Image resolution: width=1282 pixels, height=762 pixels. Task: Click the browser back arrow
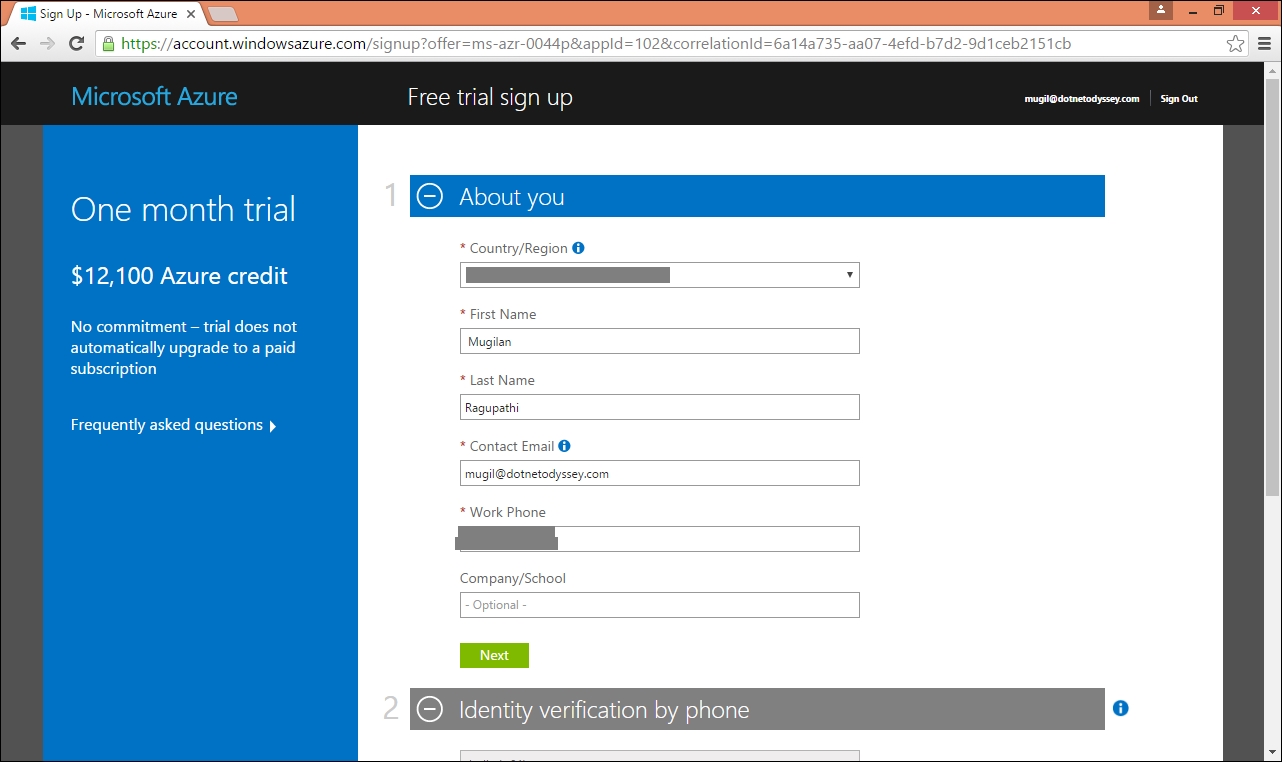pos(19,44)
